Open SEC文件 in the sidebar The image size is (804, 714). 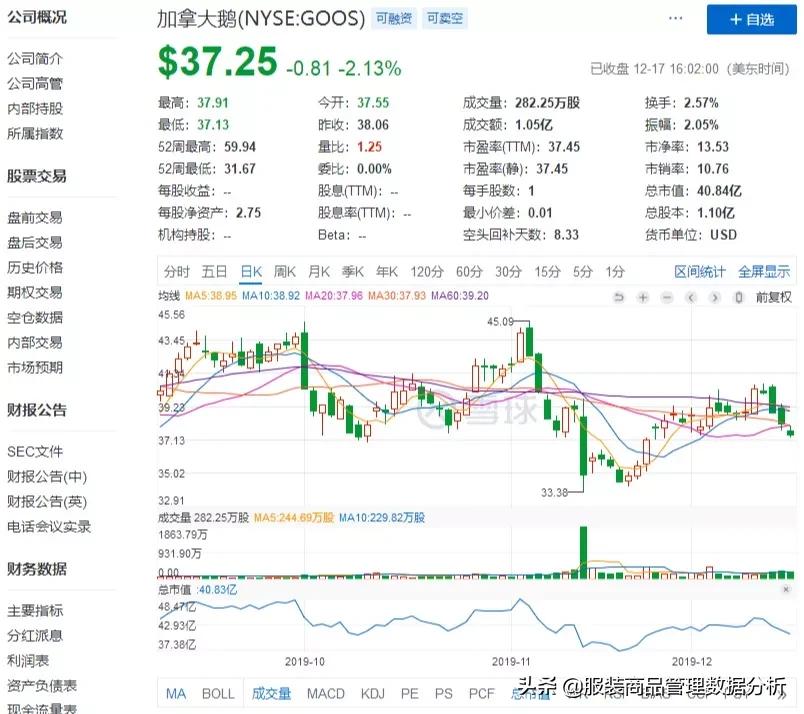click(35, 451)
